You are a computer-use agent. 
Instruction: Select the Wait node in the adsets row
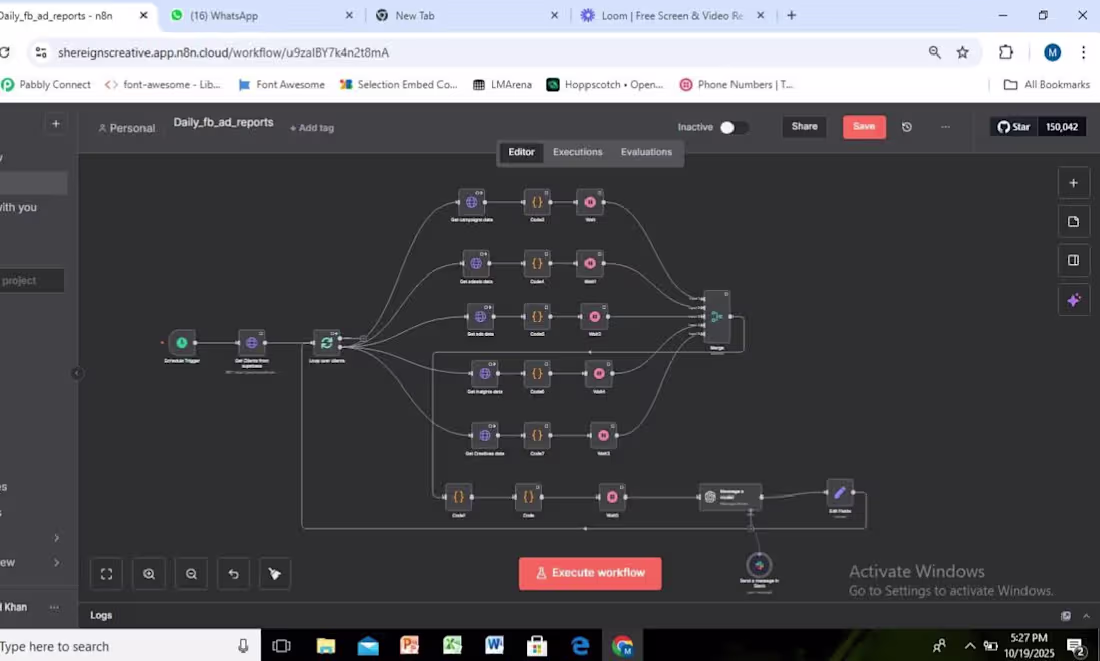point(590,263)
